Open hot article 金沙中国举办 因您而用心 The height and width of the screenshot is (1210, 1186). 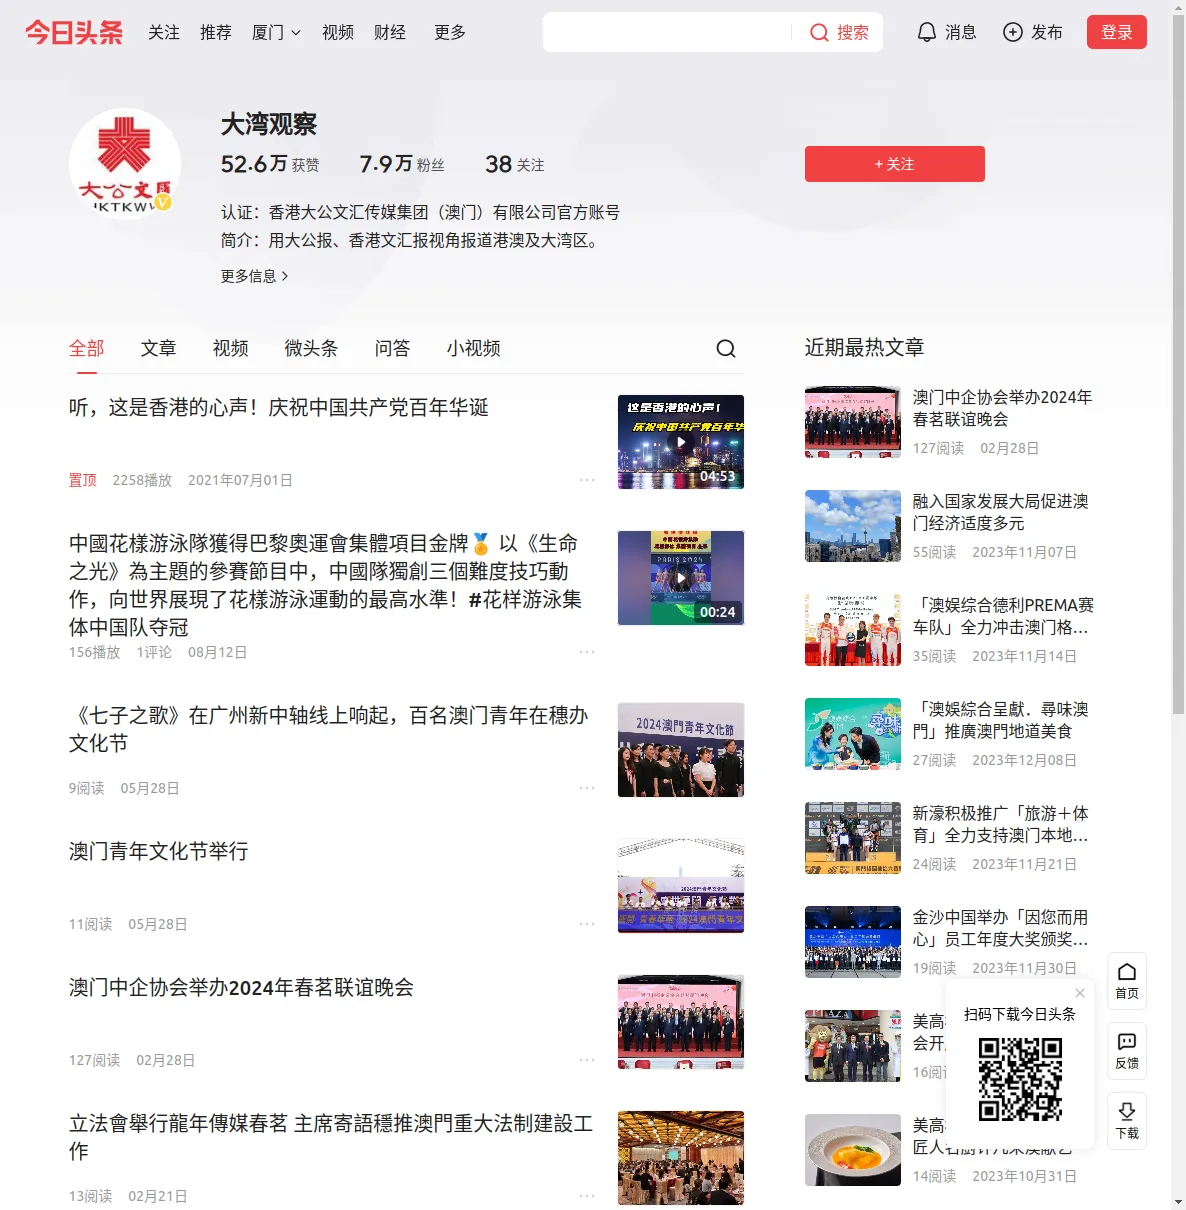[x=1001, y=928]
